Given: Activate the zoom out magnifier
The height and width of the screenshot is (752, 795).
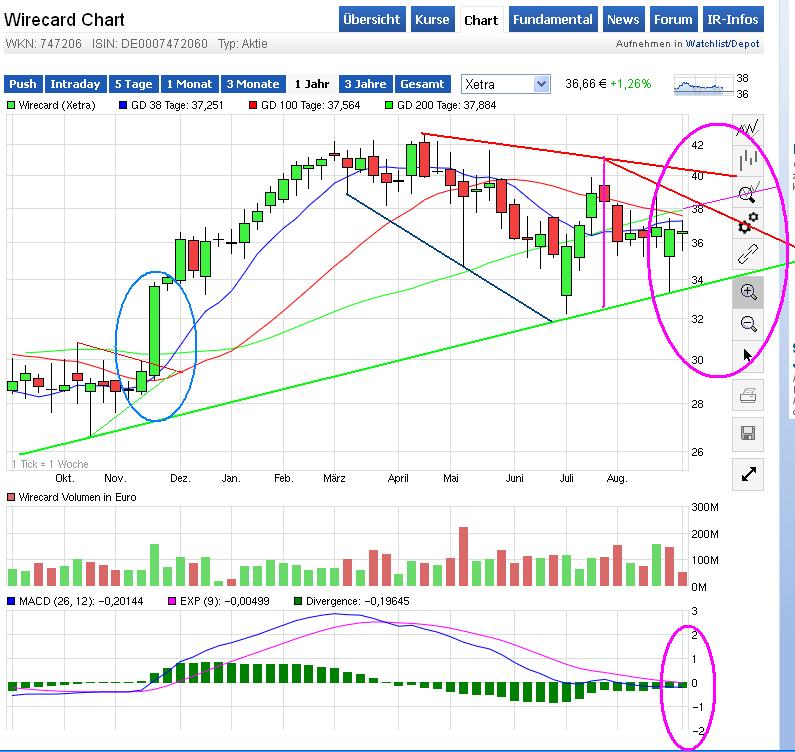Looking at the screenshot, I should (748, 324).
